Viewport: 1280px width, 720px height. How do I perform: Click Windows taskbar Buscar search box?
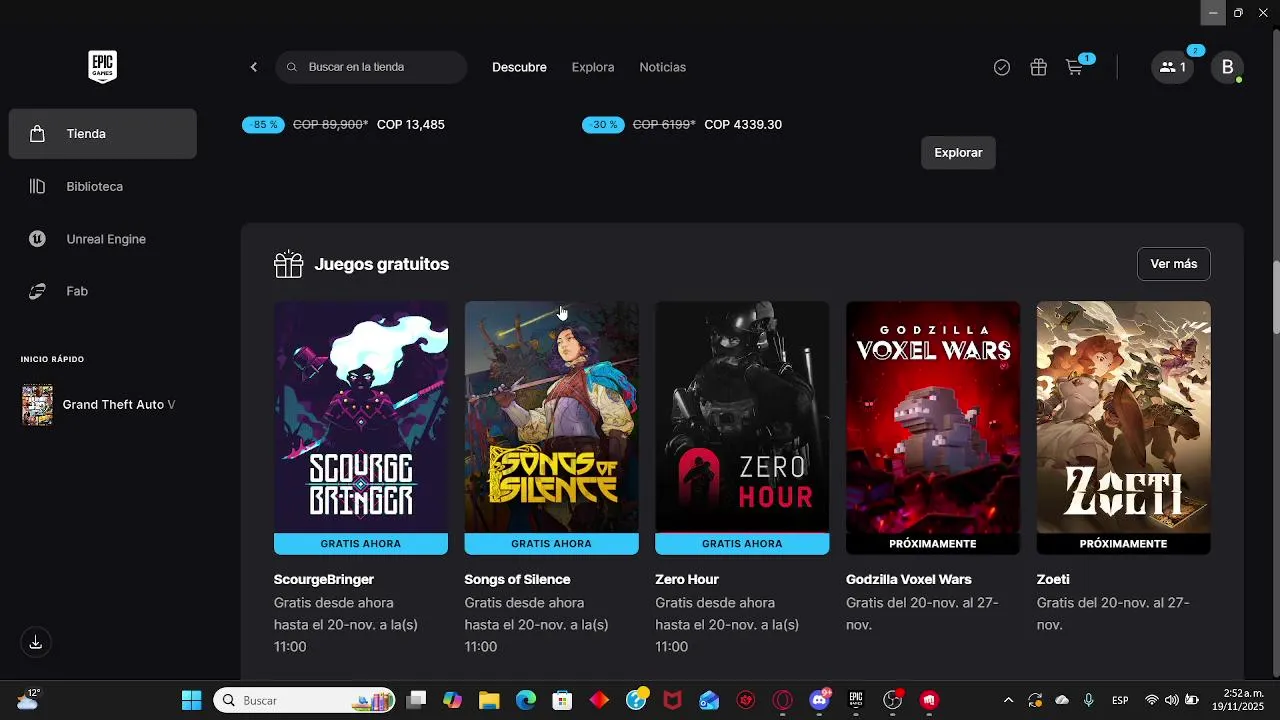[x=304, y=700]
